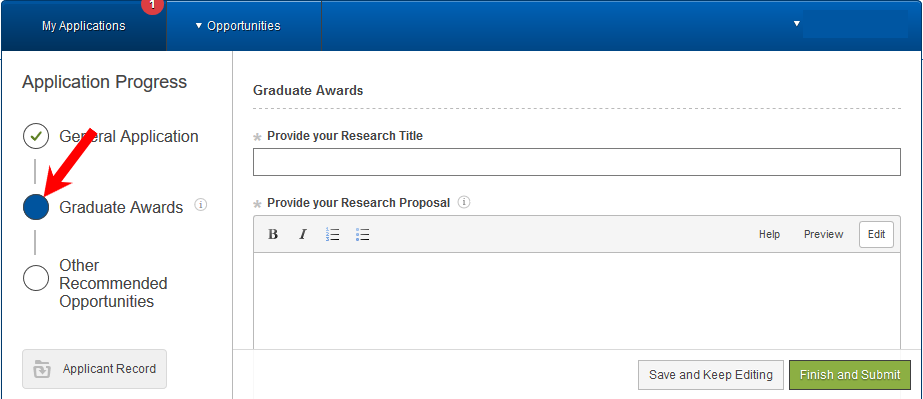Viewport: 923px width, 399px height.
Task: Select the checked General Application step circle
Action: (36, 137)
